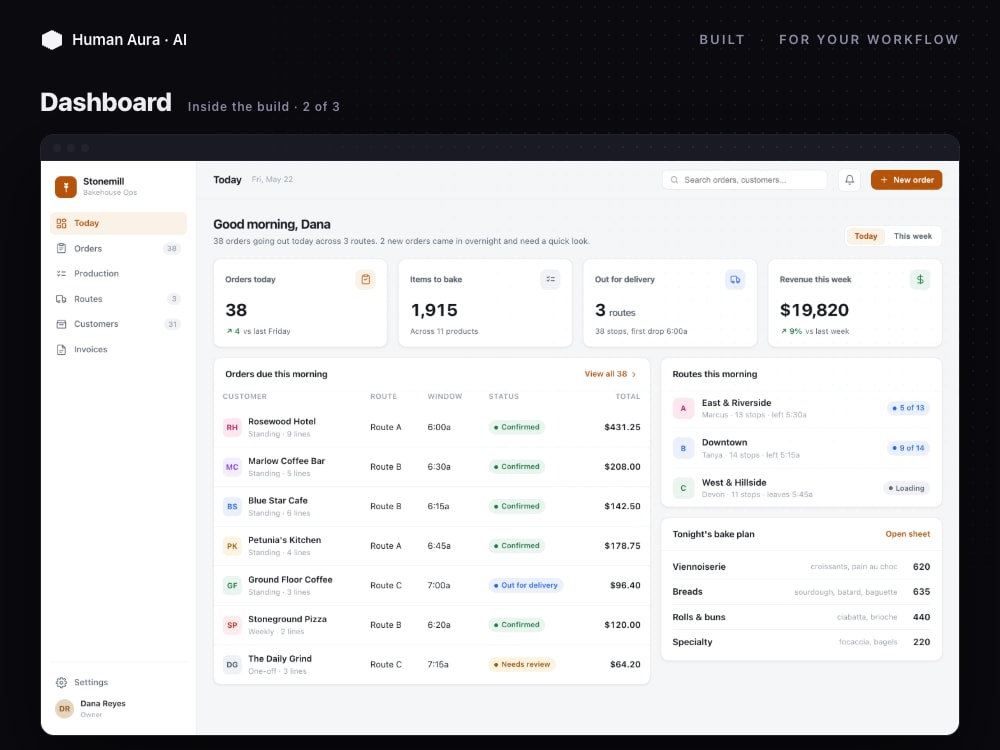Click the dollar icon on Revenue card

click(x=920, y=279)
